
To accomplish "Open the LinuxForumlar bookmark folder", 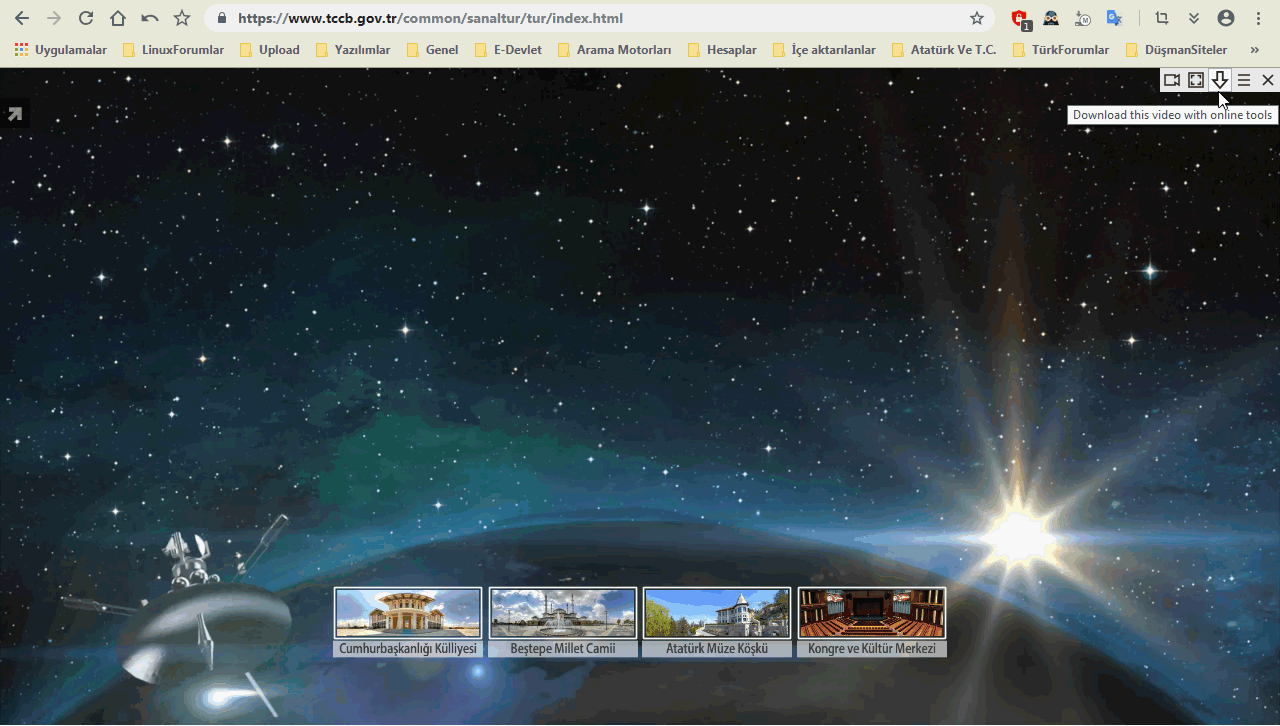I will tap(173, 50).
